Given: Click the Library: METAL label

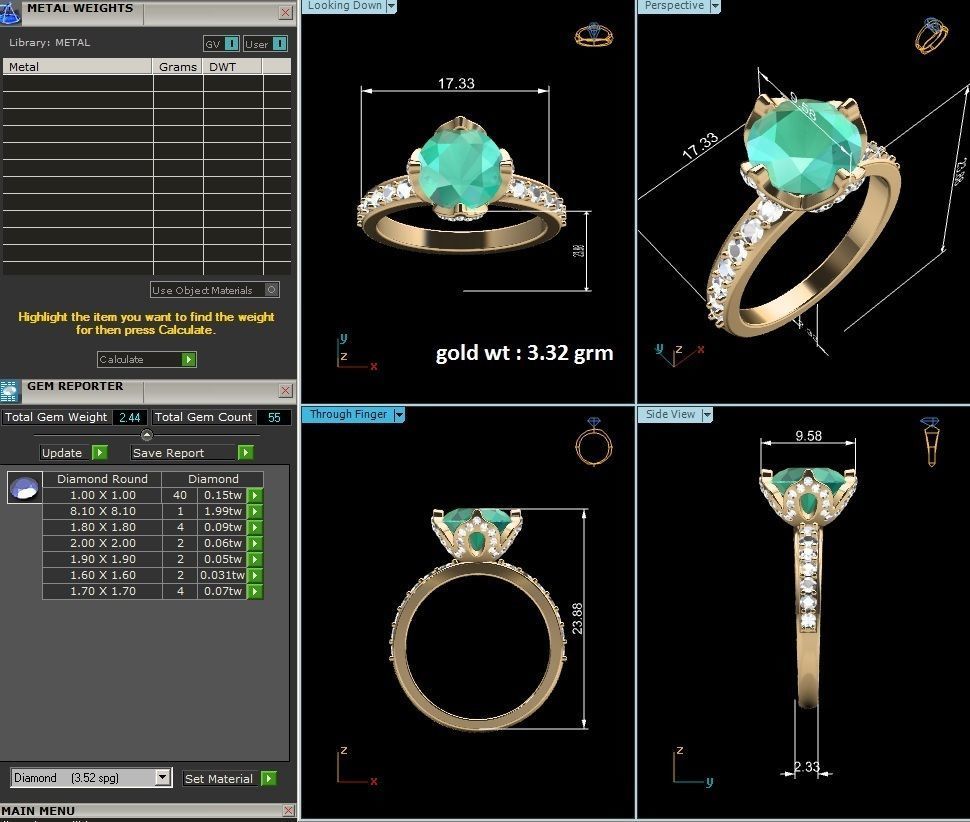Looking at the screenshot, I should (x=49, y=43).
